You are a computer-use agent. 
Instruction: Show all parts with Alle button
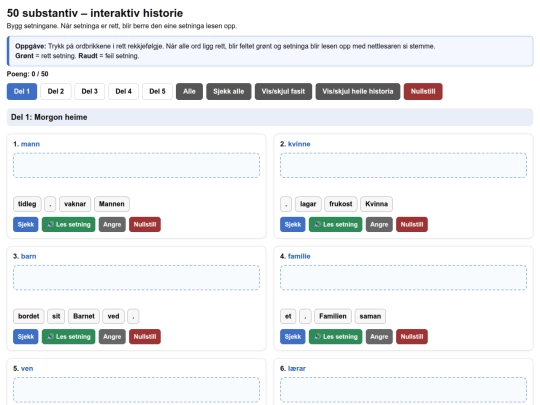(x=189, y=92)
